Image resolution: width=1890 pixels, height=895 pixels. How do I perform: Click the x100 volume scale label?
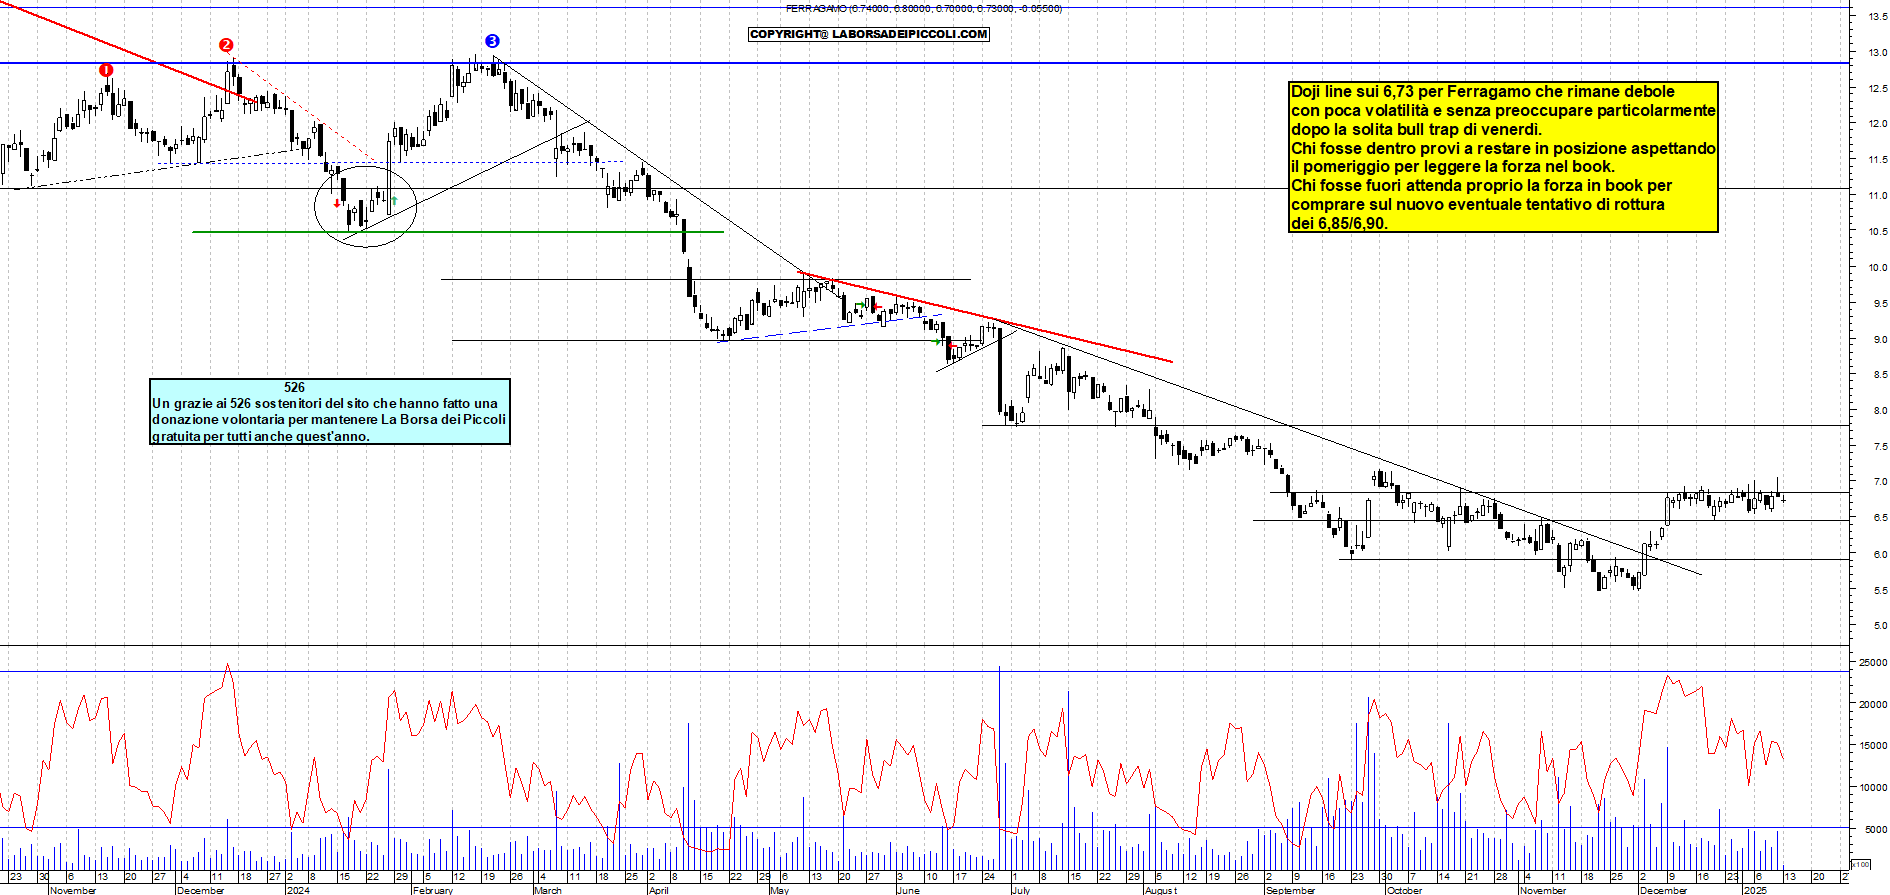pyautogui.click(x=1860, y=864)
